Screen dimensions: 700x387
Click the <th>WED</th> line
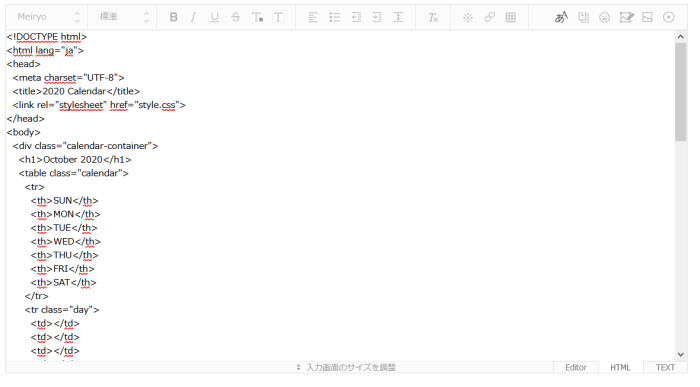66,241
